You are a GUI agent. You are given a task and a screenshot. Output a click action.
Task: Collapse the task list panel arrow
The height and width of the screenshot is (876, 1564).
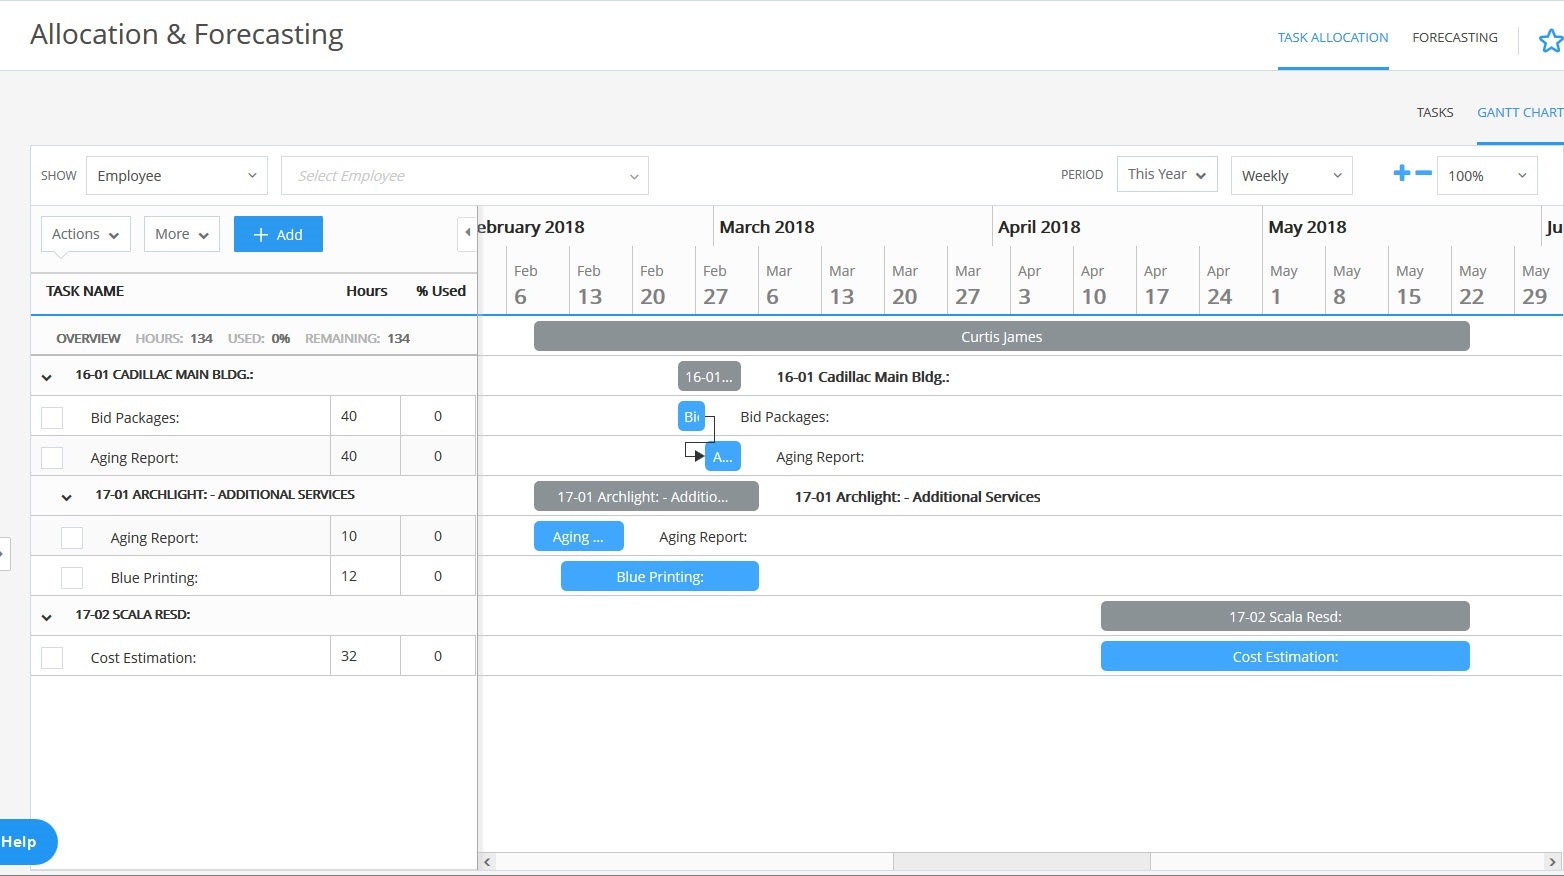tap(468, 233)
